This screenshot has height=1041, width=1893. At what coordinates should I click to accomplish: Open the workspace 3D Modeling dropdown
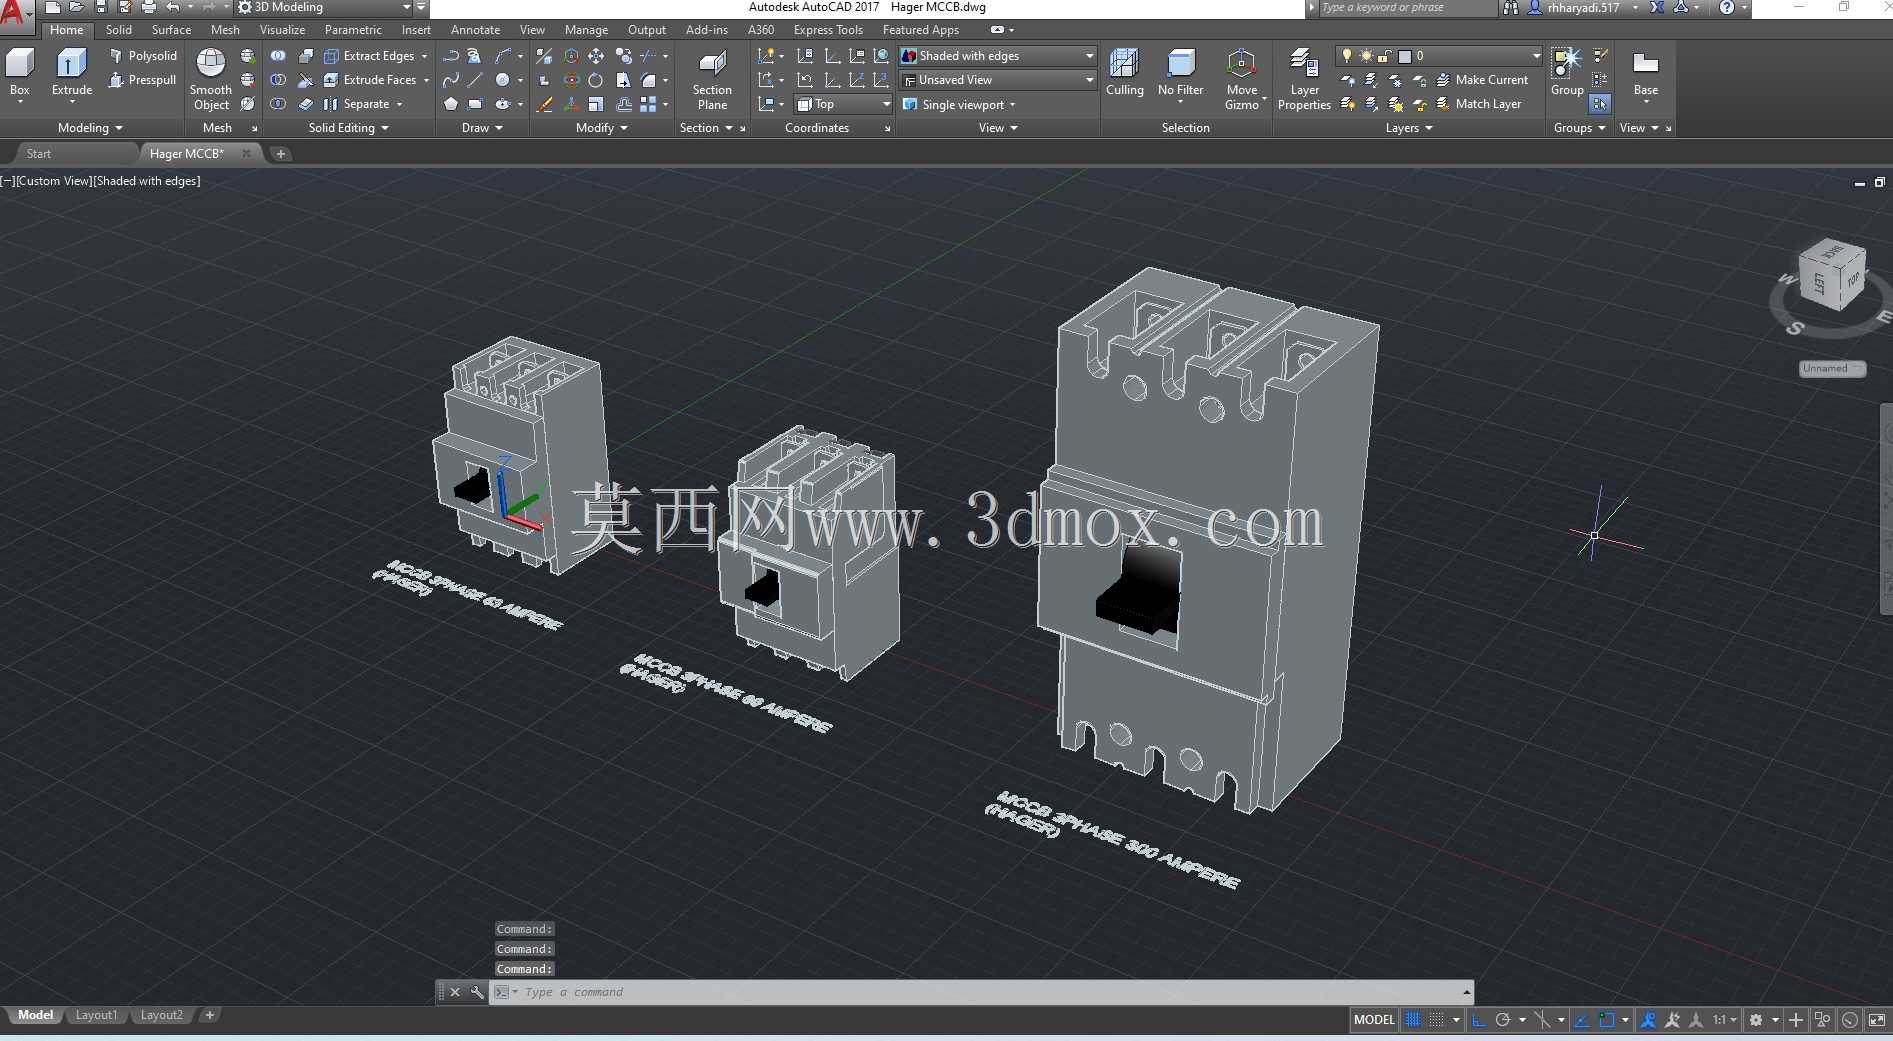tap(325, 8)
